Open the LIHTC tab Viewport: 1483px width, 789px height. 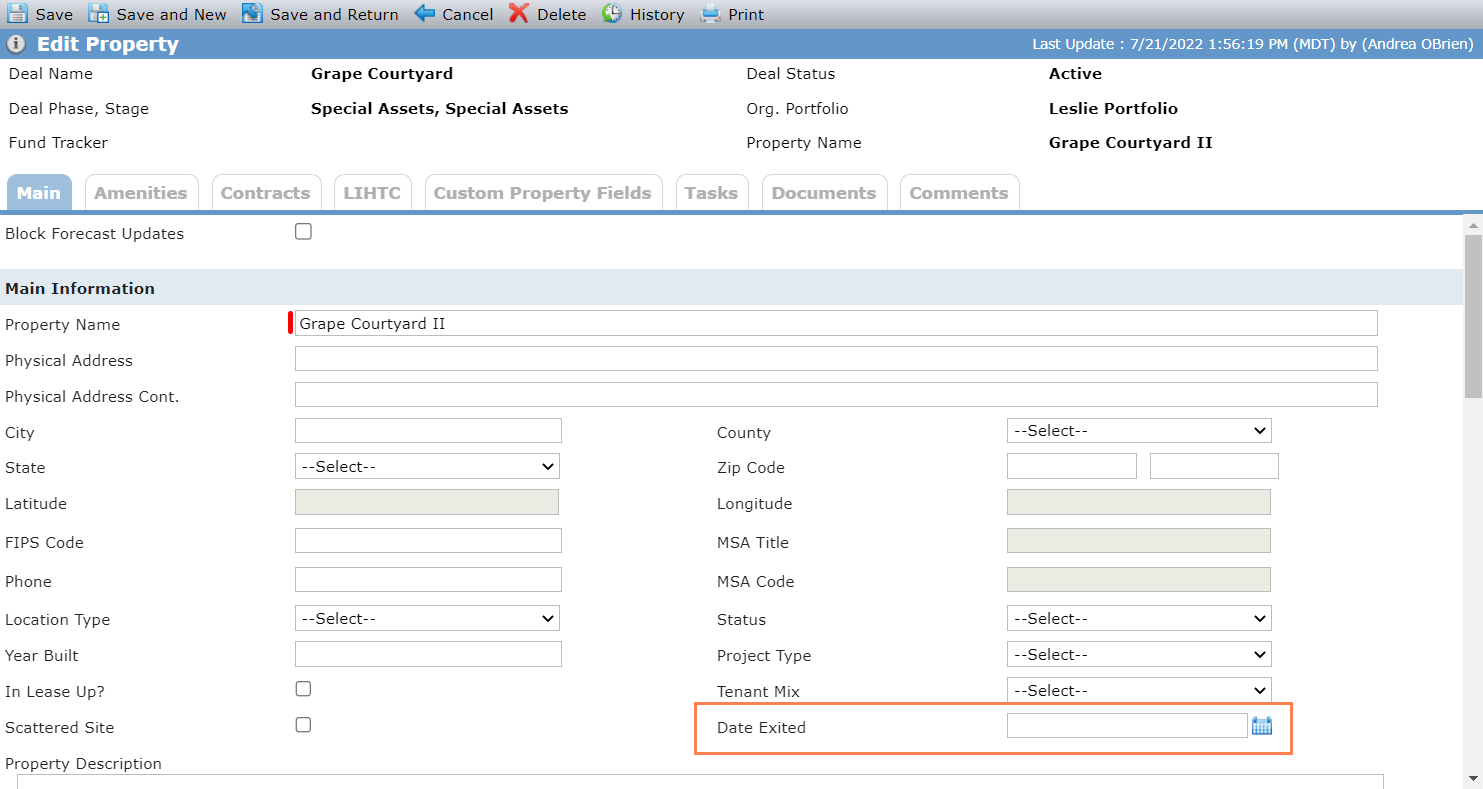(372, 193)
